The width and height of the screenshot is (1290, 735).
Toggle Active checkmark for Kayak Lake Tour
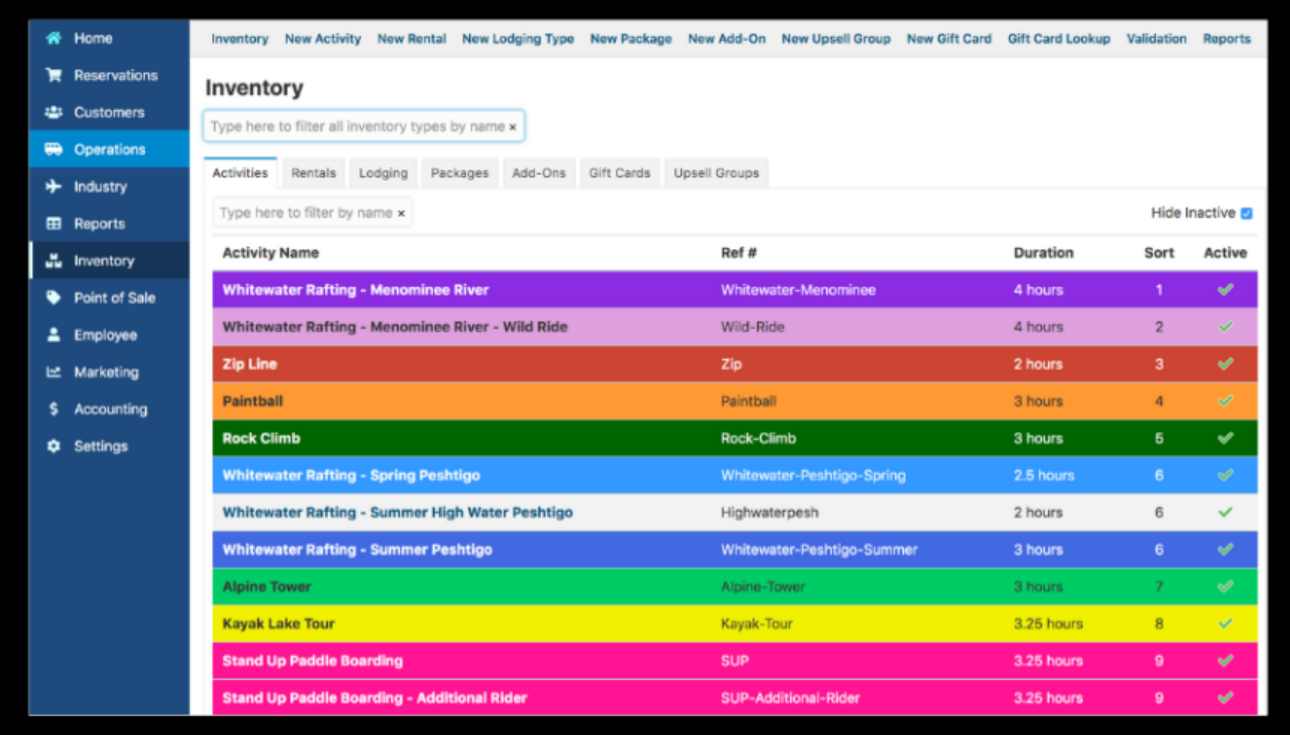tap(1225, 623)
